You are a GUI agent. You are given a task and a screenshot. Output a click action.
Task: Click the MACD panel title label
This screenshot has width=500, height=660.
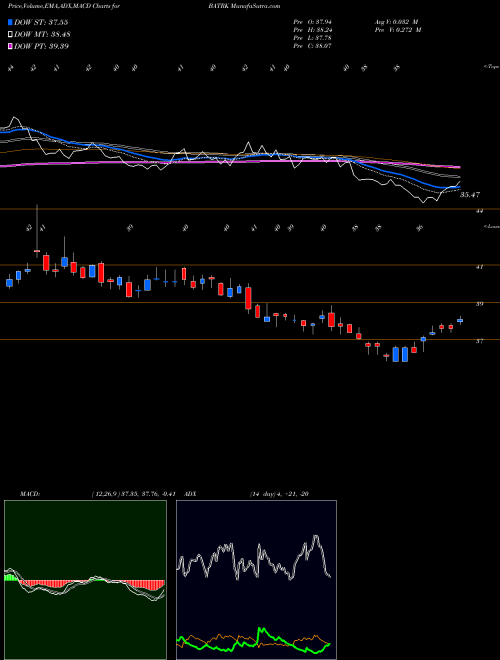coord(29,494)
